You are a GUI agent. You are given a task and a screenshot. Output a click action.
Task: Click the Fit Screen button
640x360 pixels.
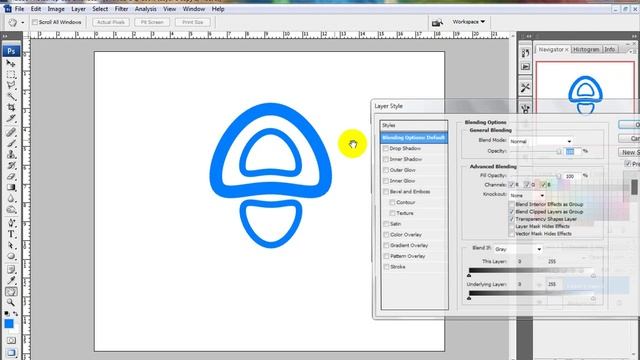[x=152, y=22]
